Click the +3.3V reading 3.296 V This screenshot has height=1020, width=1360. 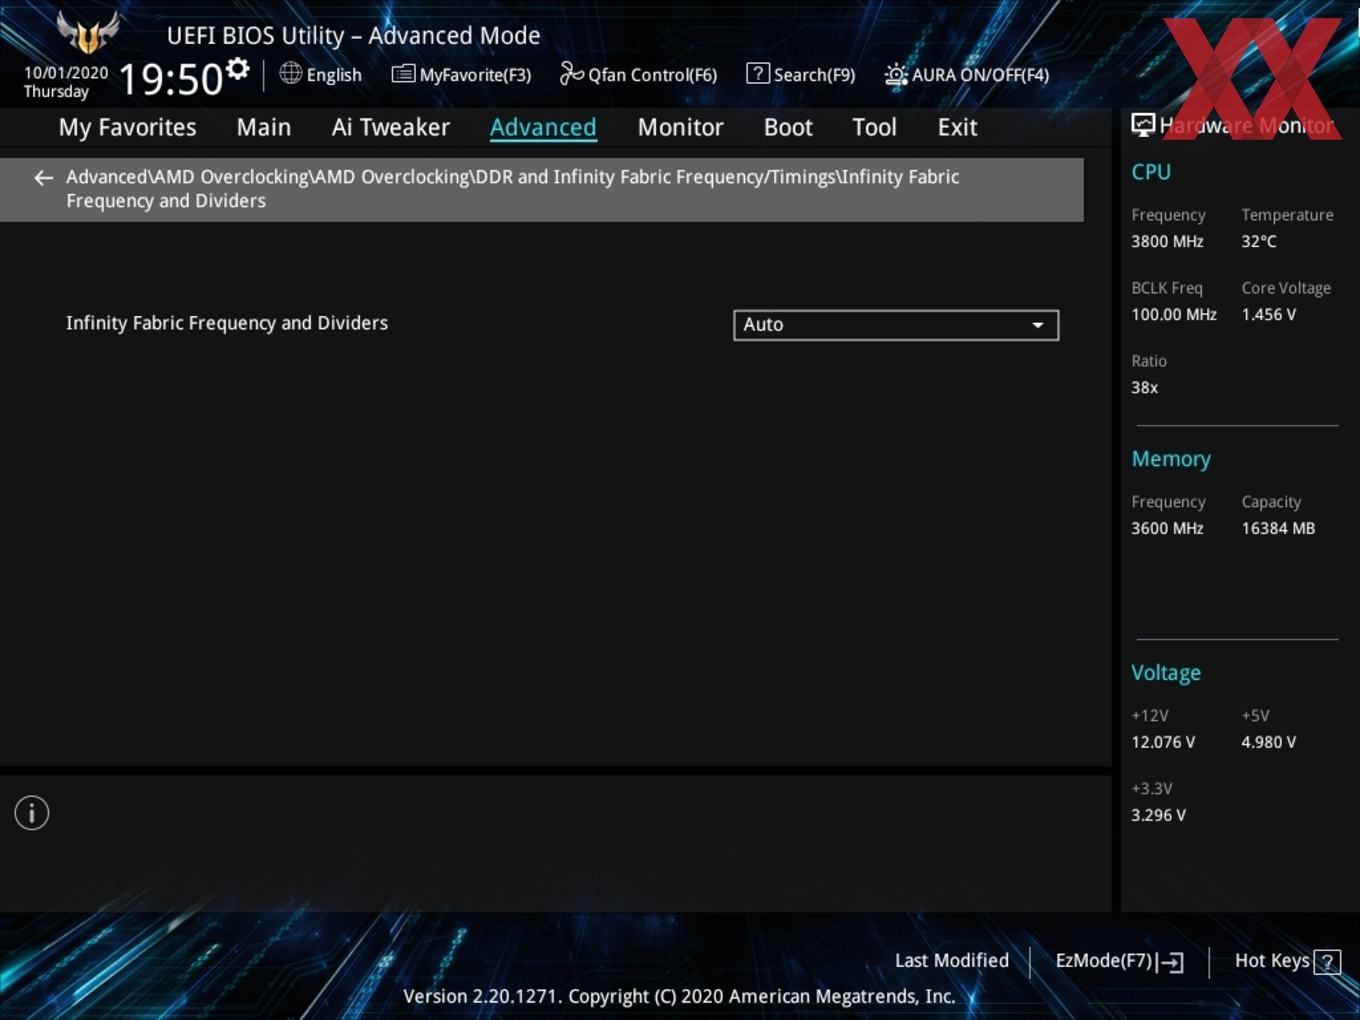1159,816
